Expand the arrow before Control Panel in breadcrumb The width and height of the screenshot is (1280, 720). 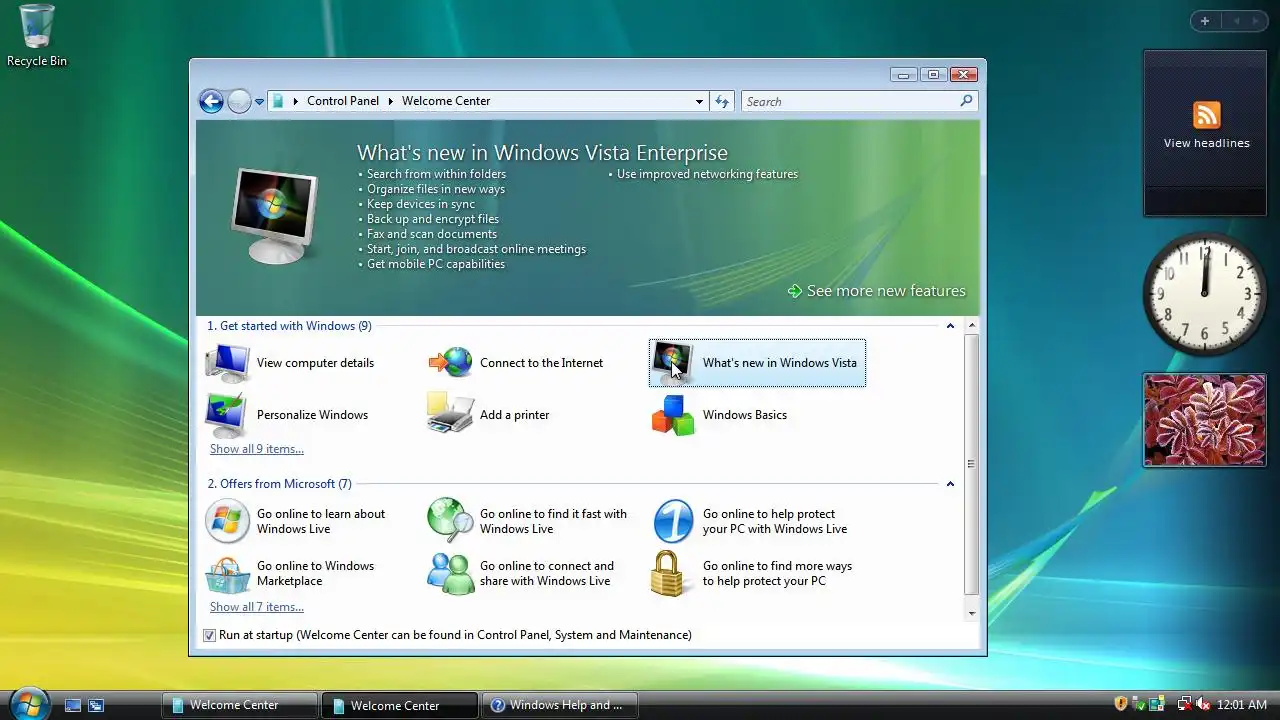tap(296, 101)
